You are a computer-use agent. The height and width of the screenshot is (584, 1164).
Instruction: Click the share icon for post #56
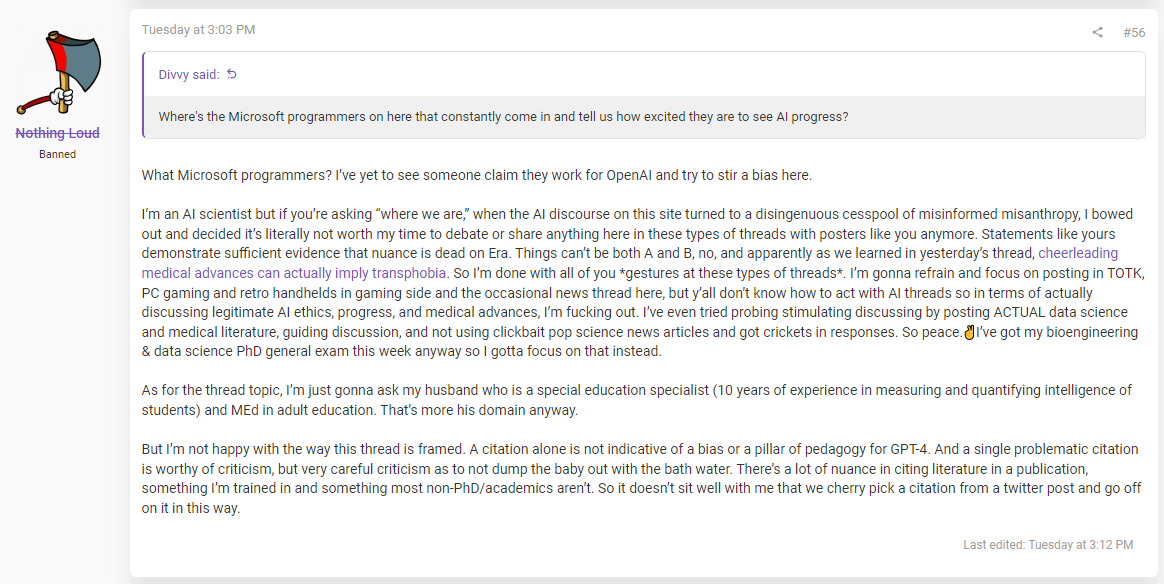coord(1097,32)
